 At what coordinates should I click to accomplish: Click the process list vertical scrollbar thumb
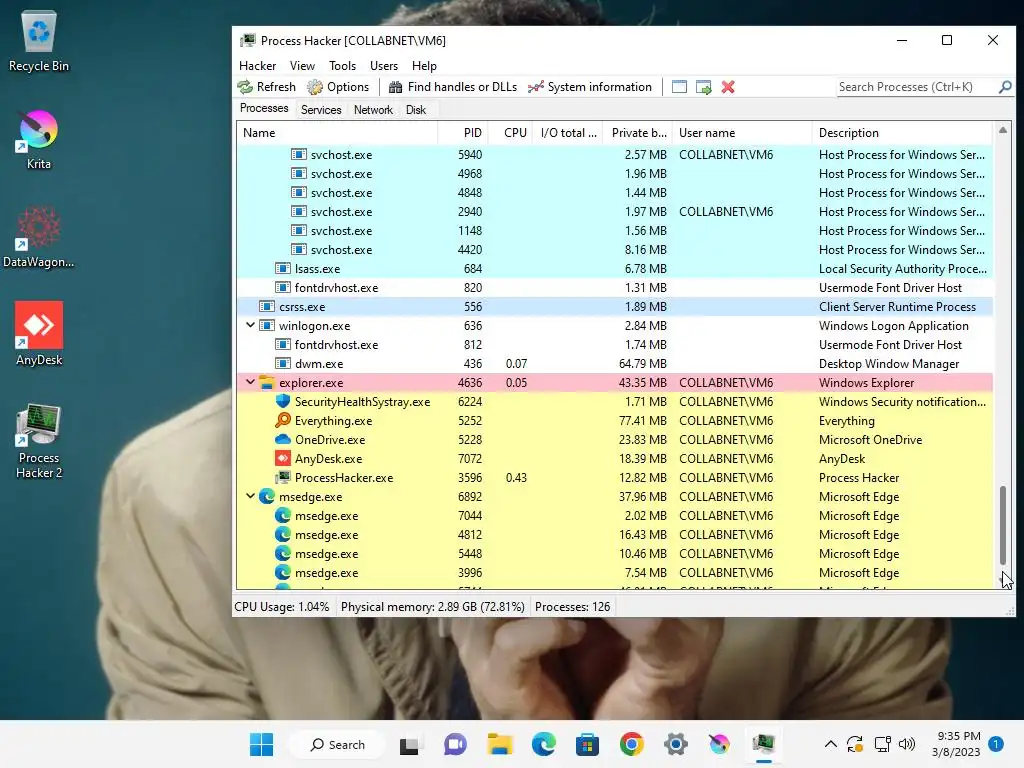pos(1003,525)
